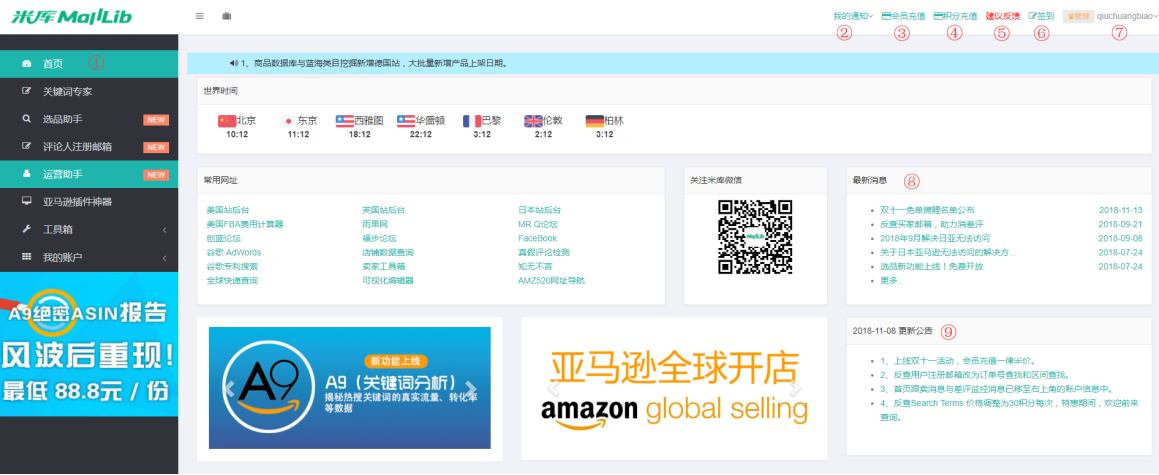
Task: Open the 知无不言 link
Action: (x=535, y=266)
